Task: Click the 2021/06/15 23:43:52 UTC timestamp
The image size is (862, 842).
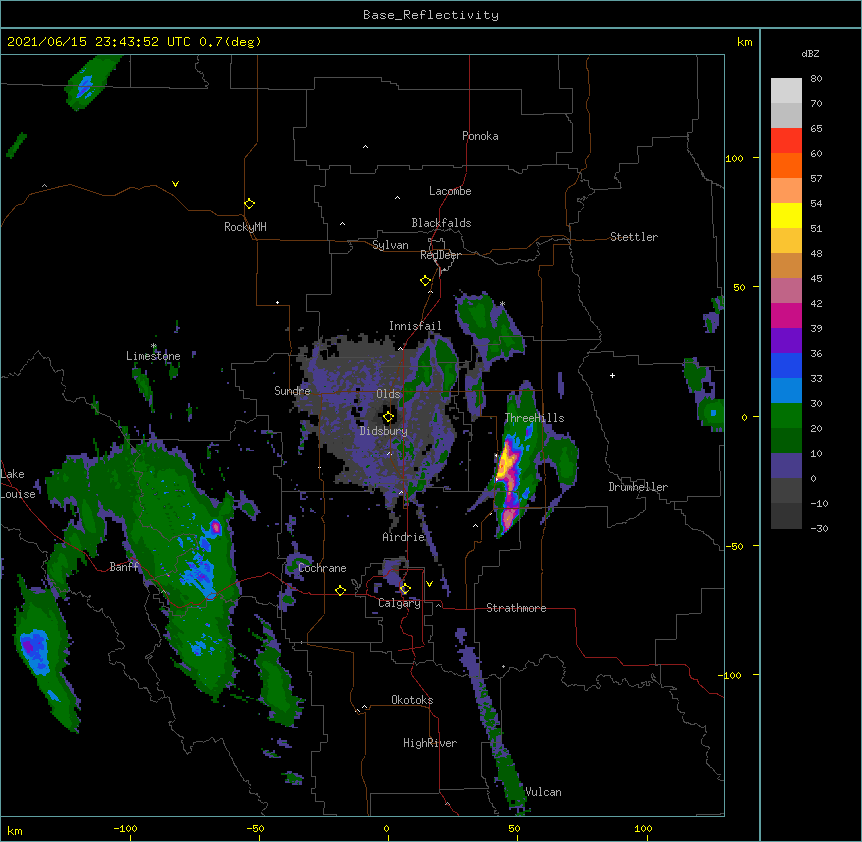Action: (x=99, y=42)
